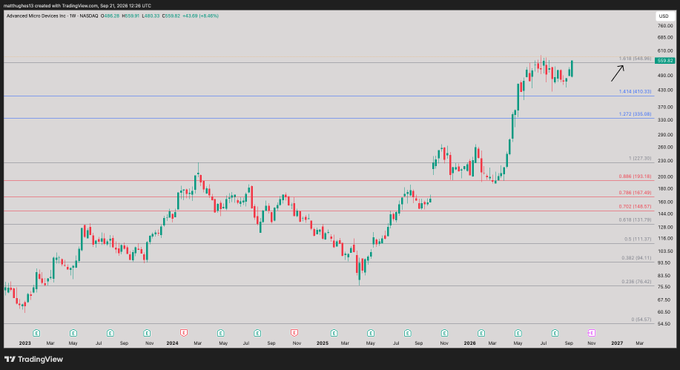Select the 1.618 (548.96) Fibonacci label
The width and height of the screenshot is (680, 370).
coord(635,58)
